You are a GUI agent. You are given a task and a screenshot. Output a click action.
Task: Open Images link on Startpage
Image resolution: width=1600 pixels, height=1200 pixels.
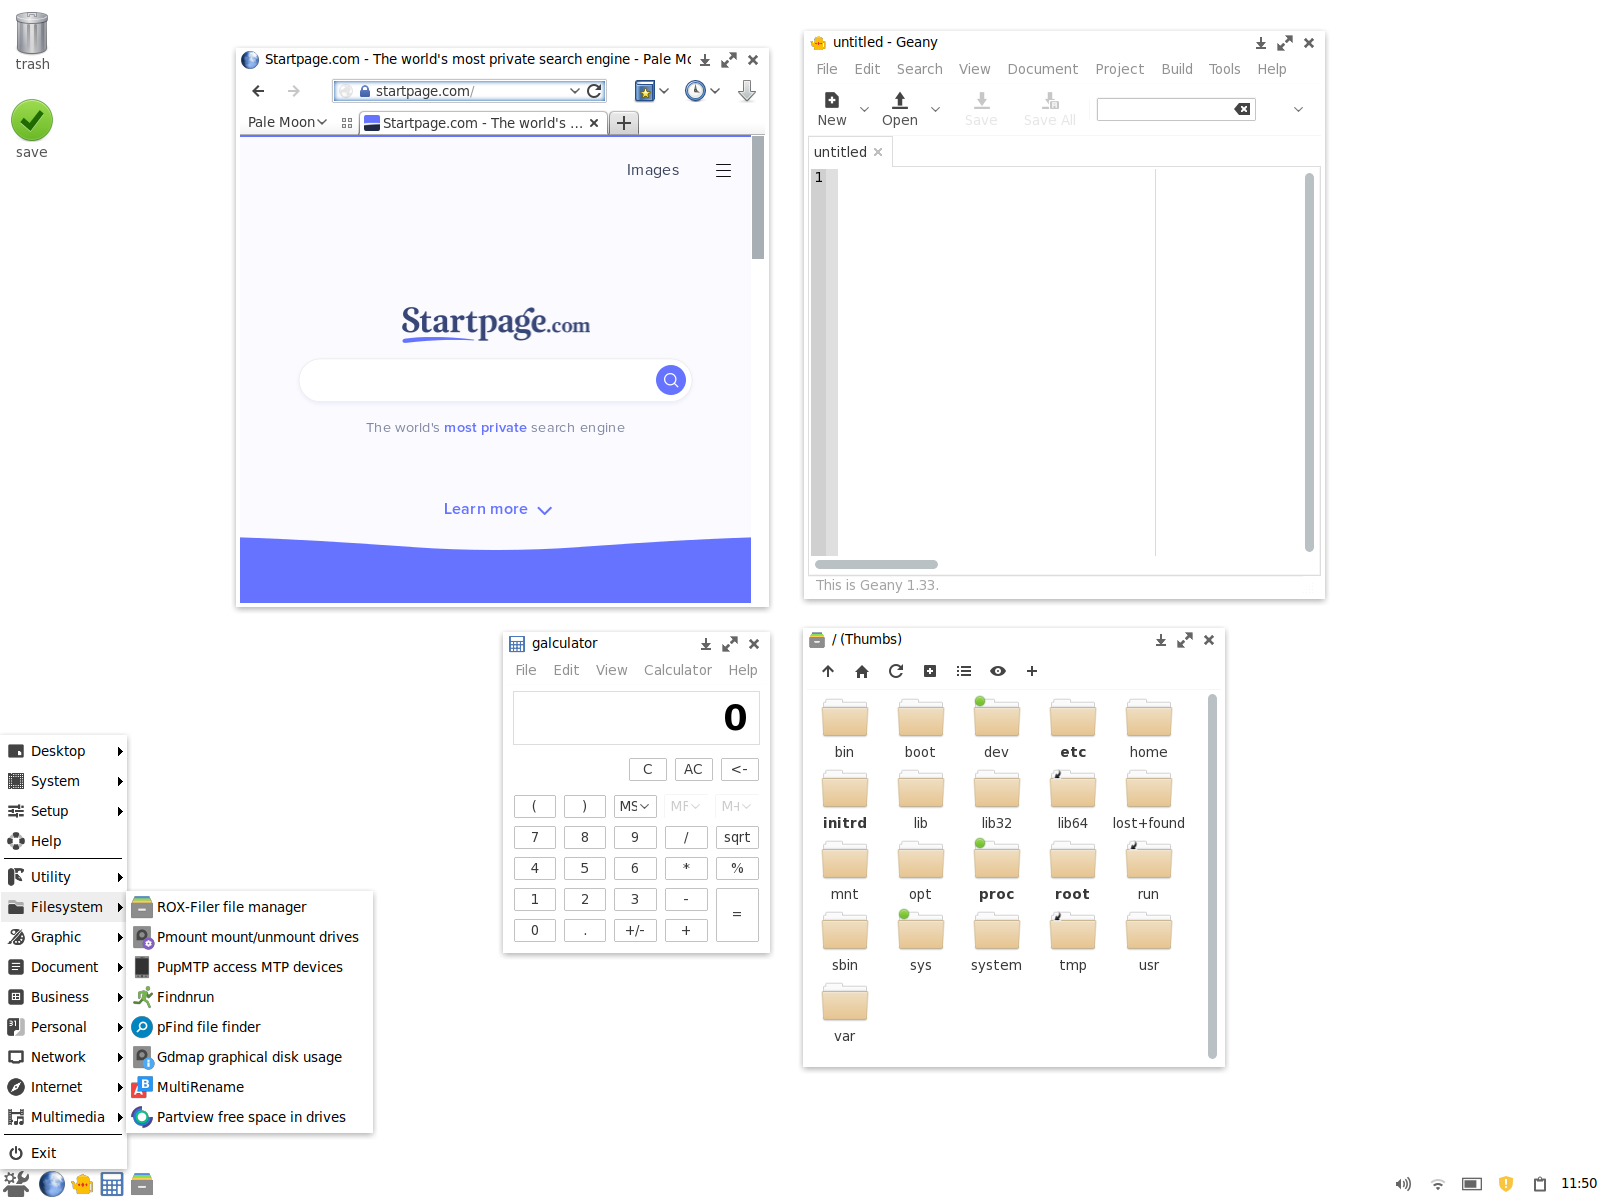pos(653,170)
